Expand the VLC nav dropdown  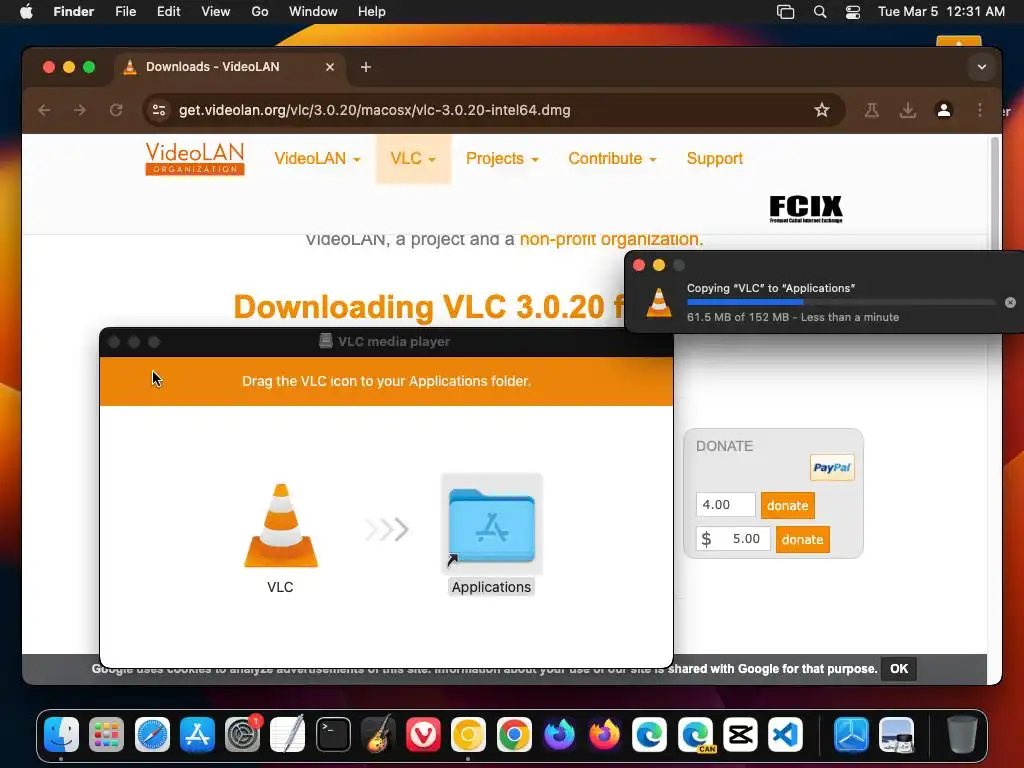click(413, 159)
